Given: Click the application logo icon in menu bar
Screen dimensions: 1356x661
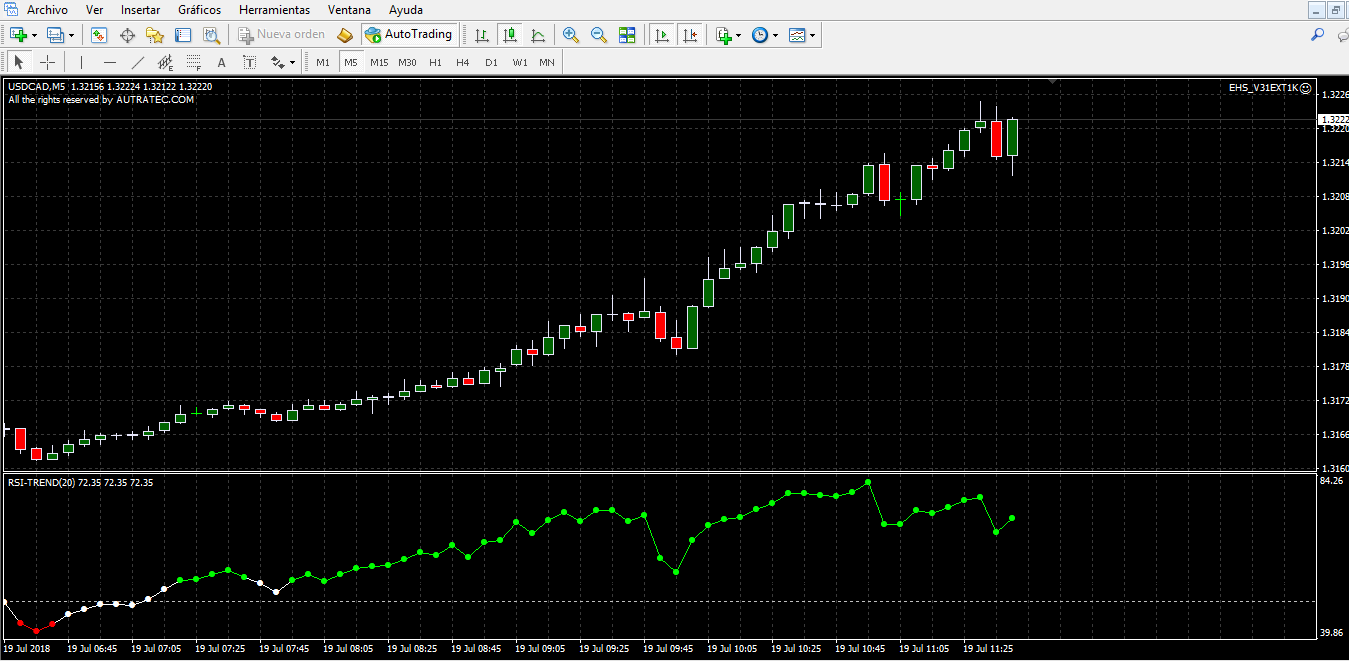Looking at the screenshot, I should click(11, 10).
